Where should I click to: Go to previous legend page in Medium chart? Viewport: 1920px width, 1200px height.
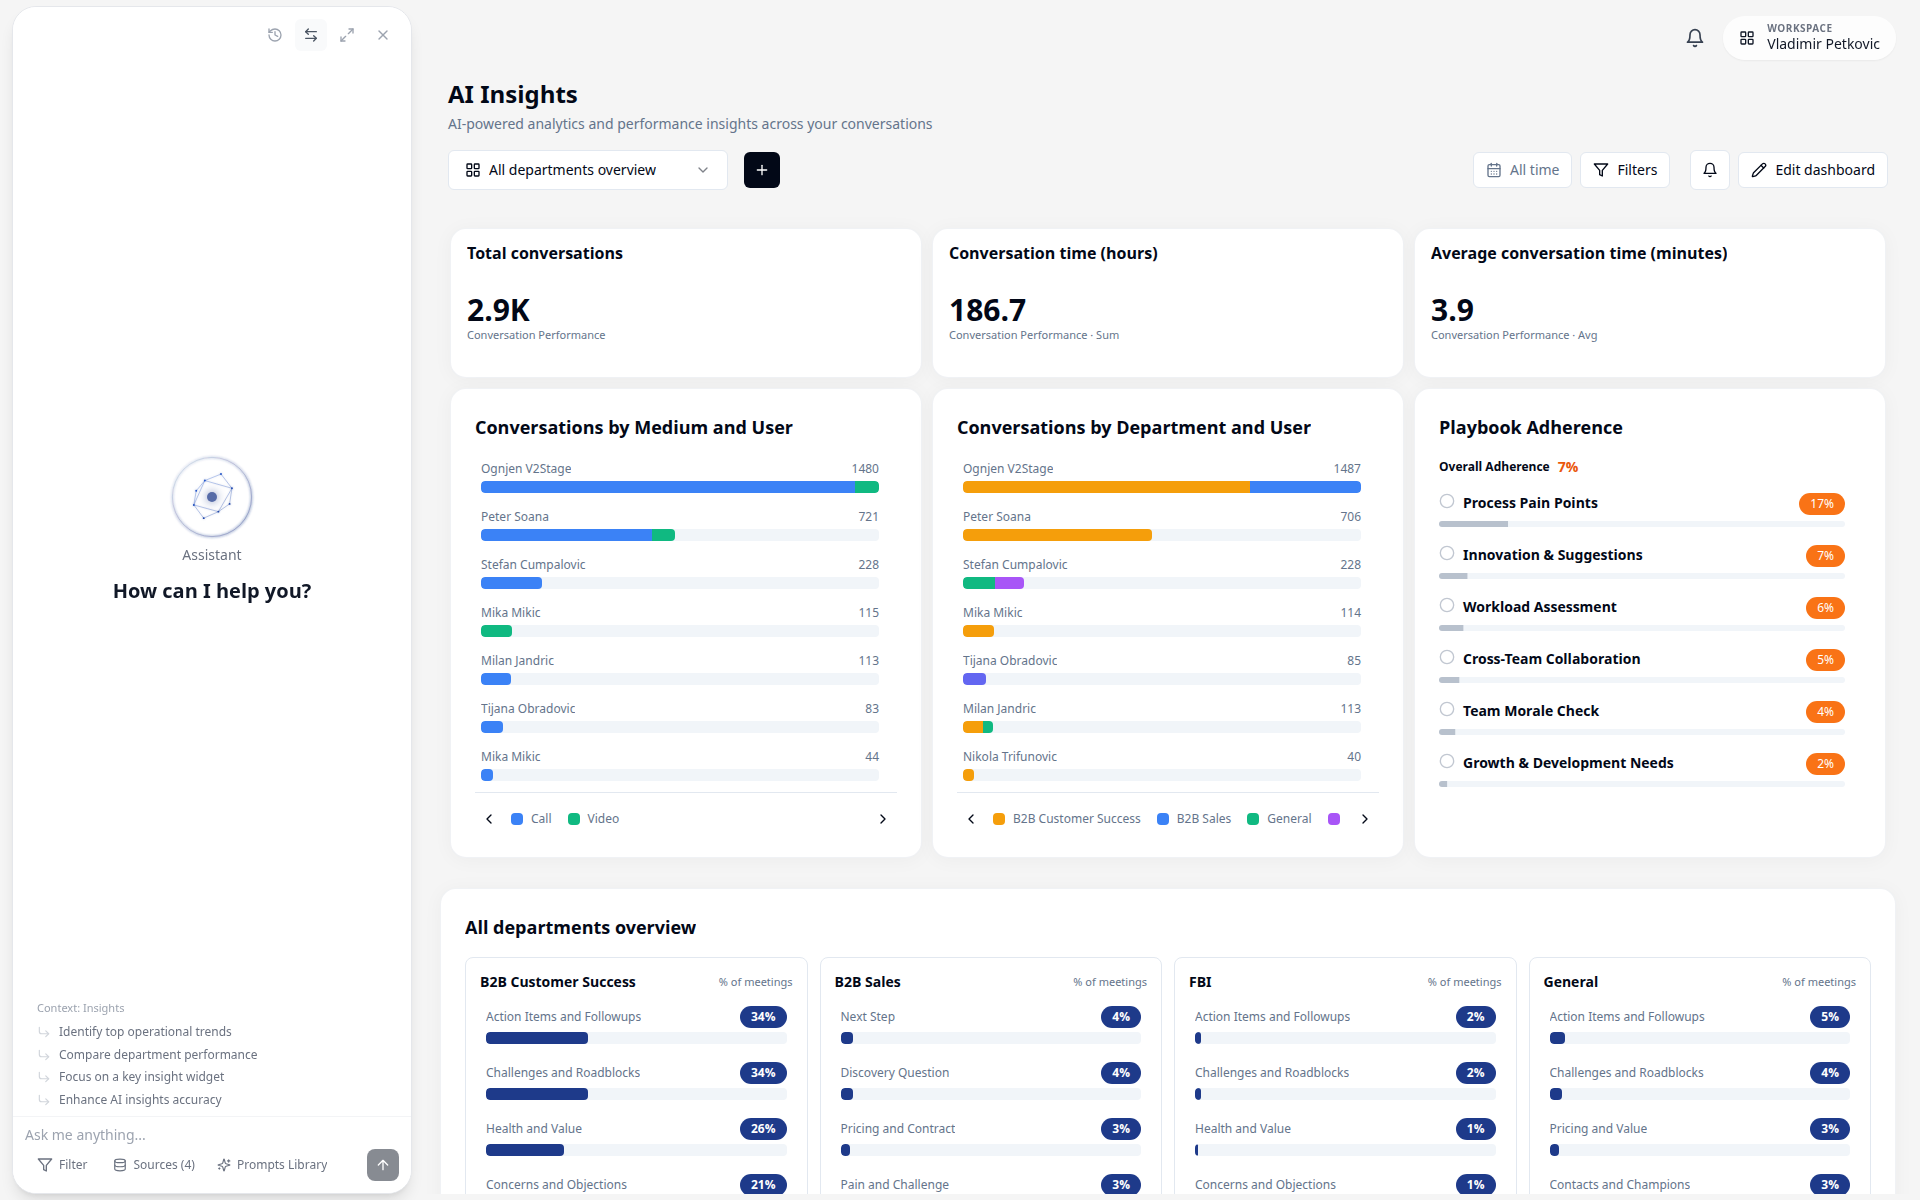(x=489, y=819)
